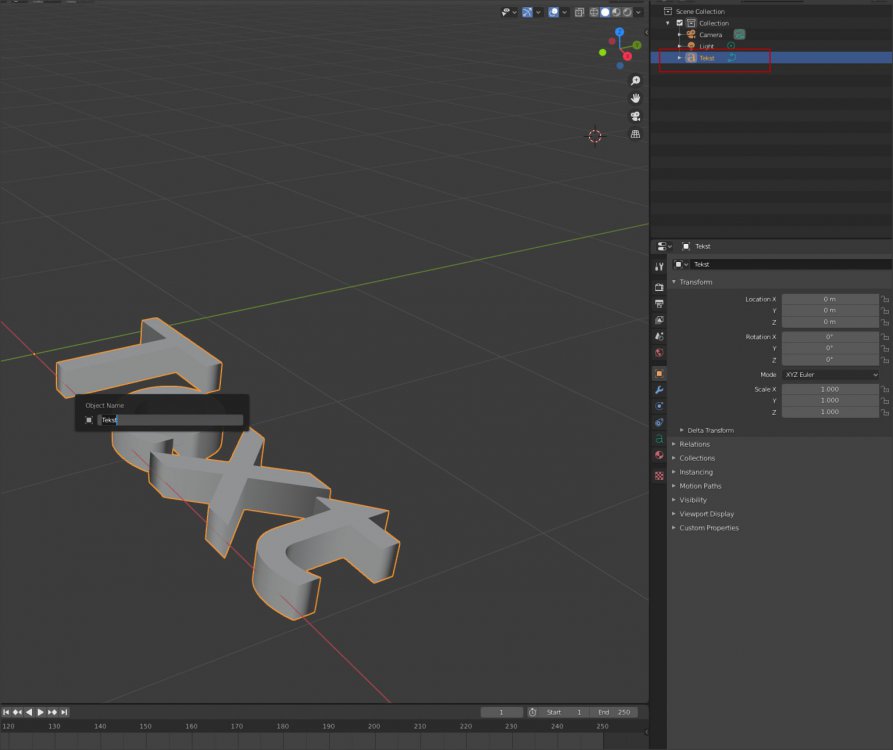
Task: Click the zoom magnifier viewport gizmo
Action: 635,81
